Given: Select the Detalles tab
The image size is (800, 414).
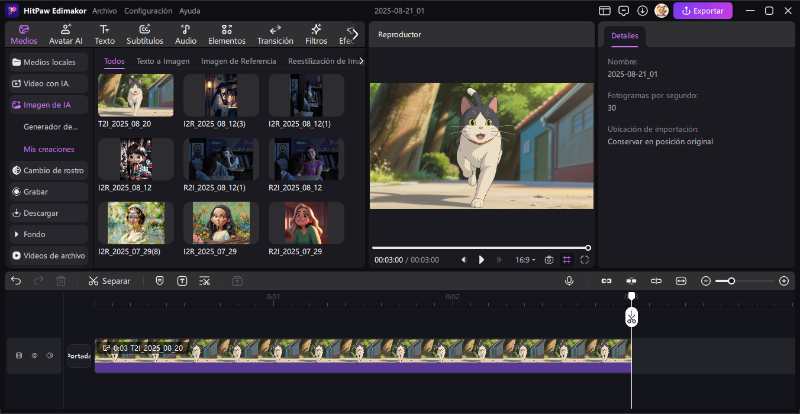Looking at the screenshot, I should point(625,36).
